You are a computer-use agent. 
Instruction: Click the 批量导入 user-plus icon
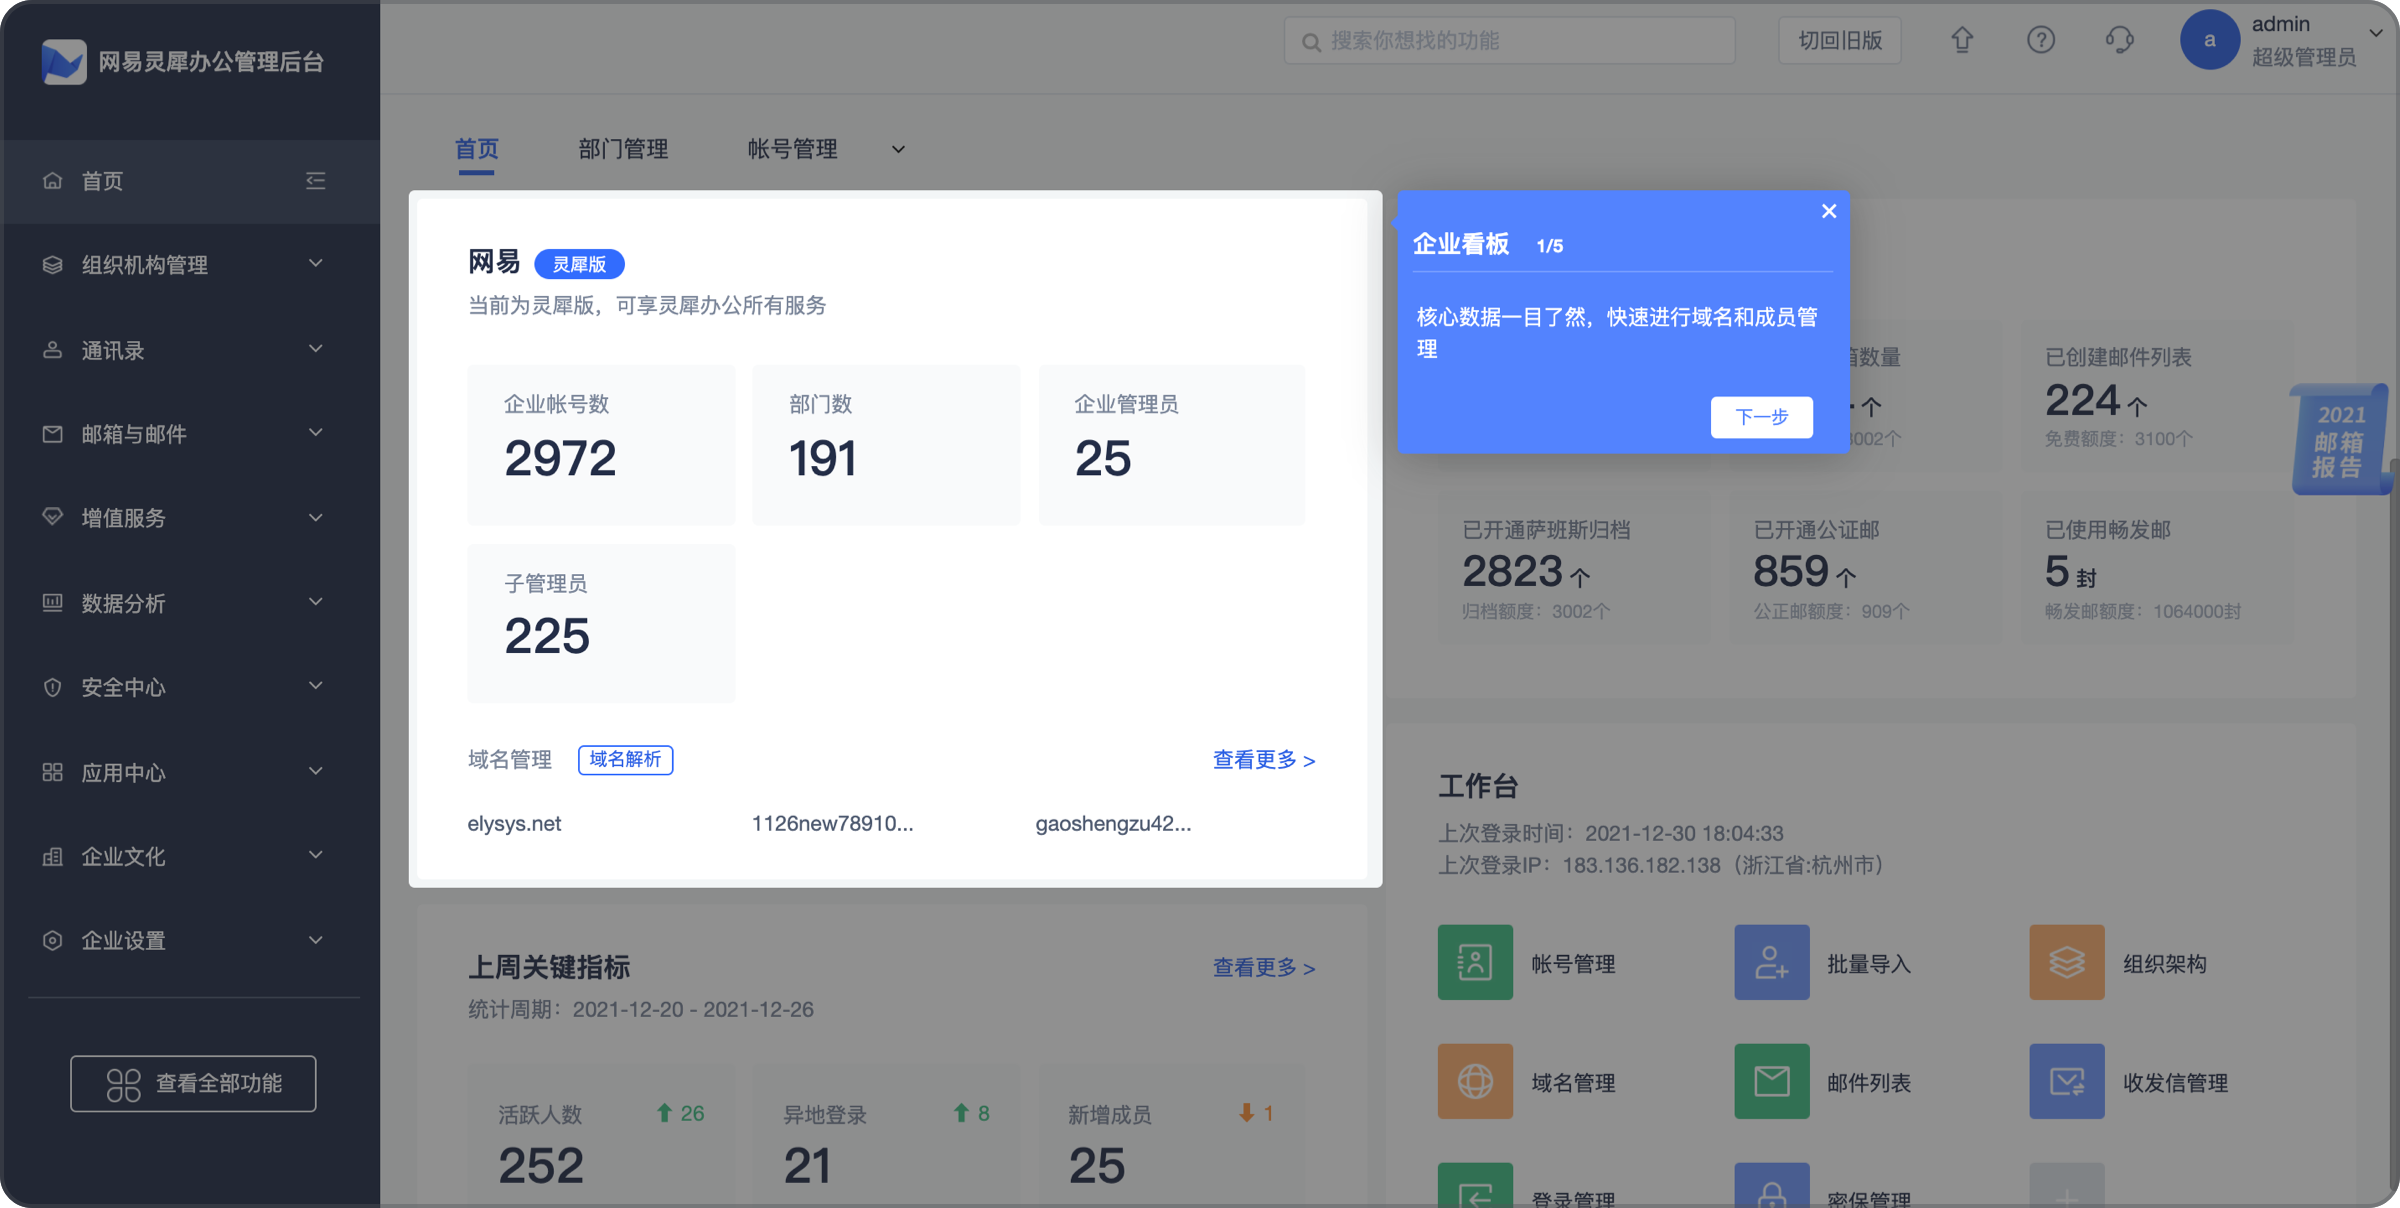tap(1771, 963)
